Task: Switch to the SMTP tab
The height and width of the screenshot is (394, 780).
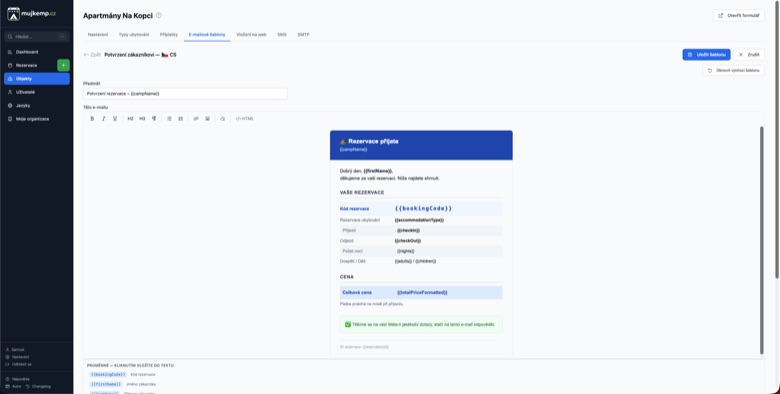Action: 303,35
